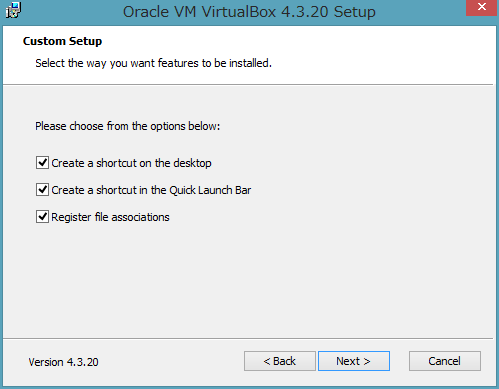This screenshot has width=499, height=389.
Task: Close the VirtualBox Setup window
Action: [482, 7]
